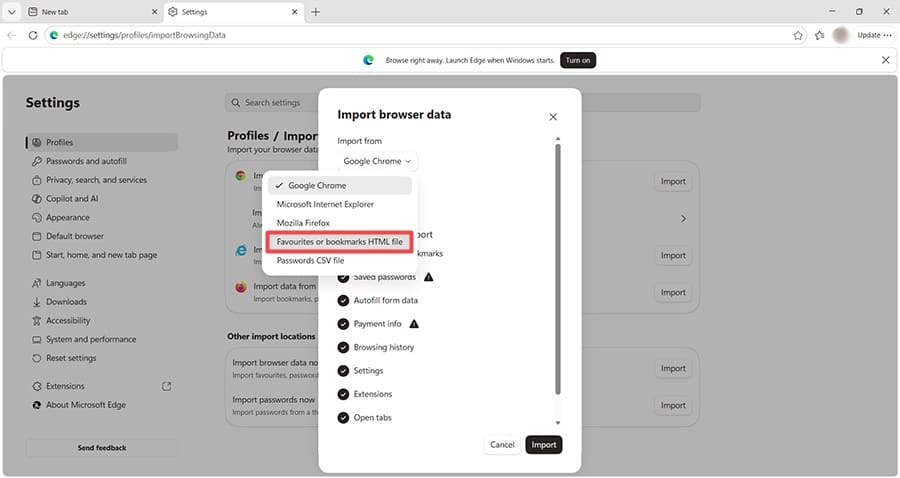Refresh the page with the reload icon
This screenshot has height=478, width=900.
point(33,35)
